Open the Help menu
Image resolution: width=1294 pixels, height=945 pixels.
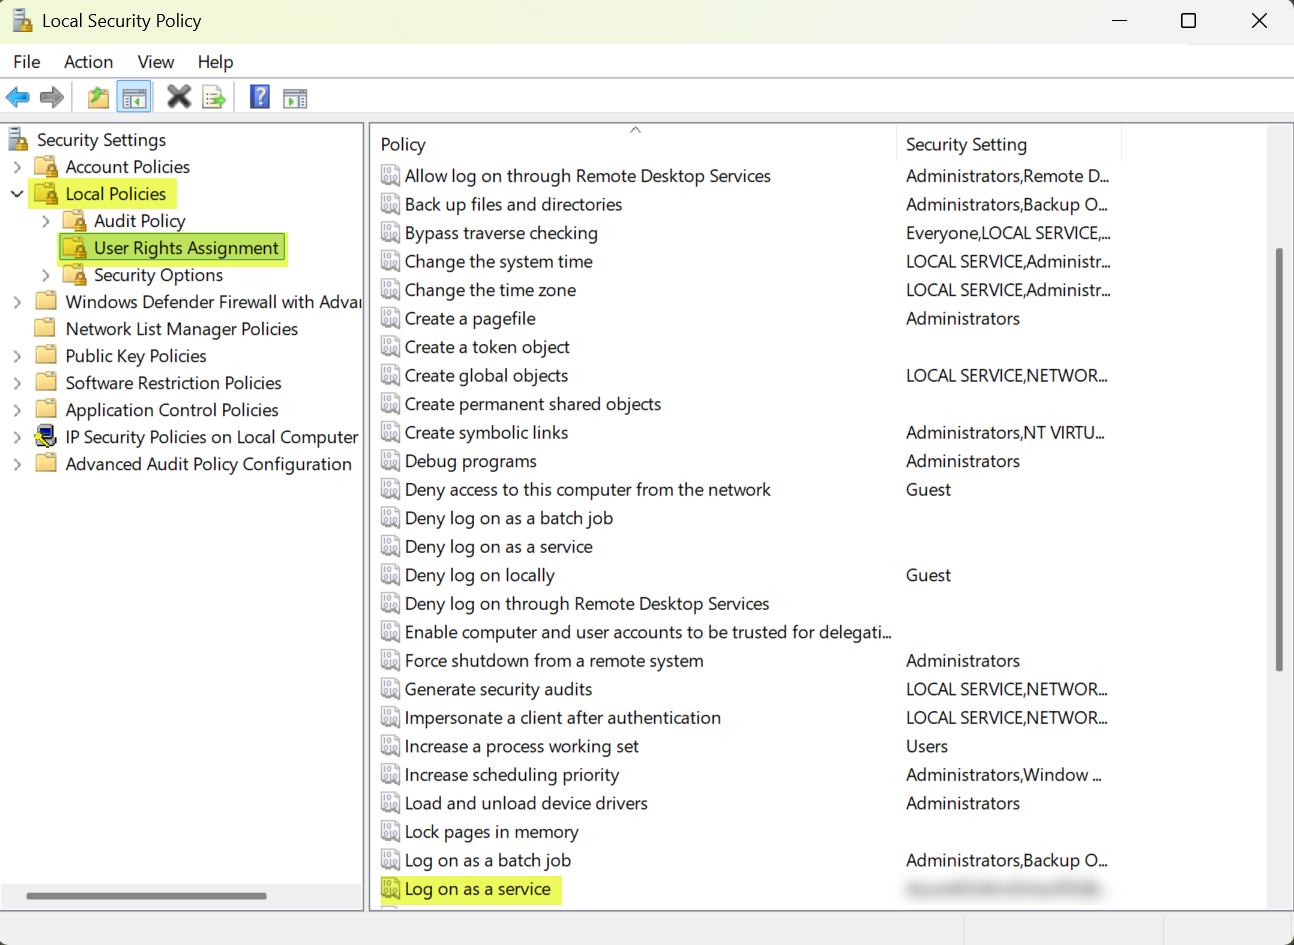(215, 61)
